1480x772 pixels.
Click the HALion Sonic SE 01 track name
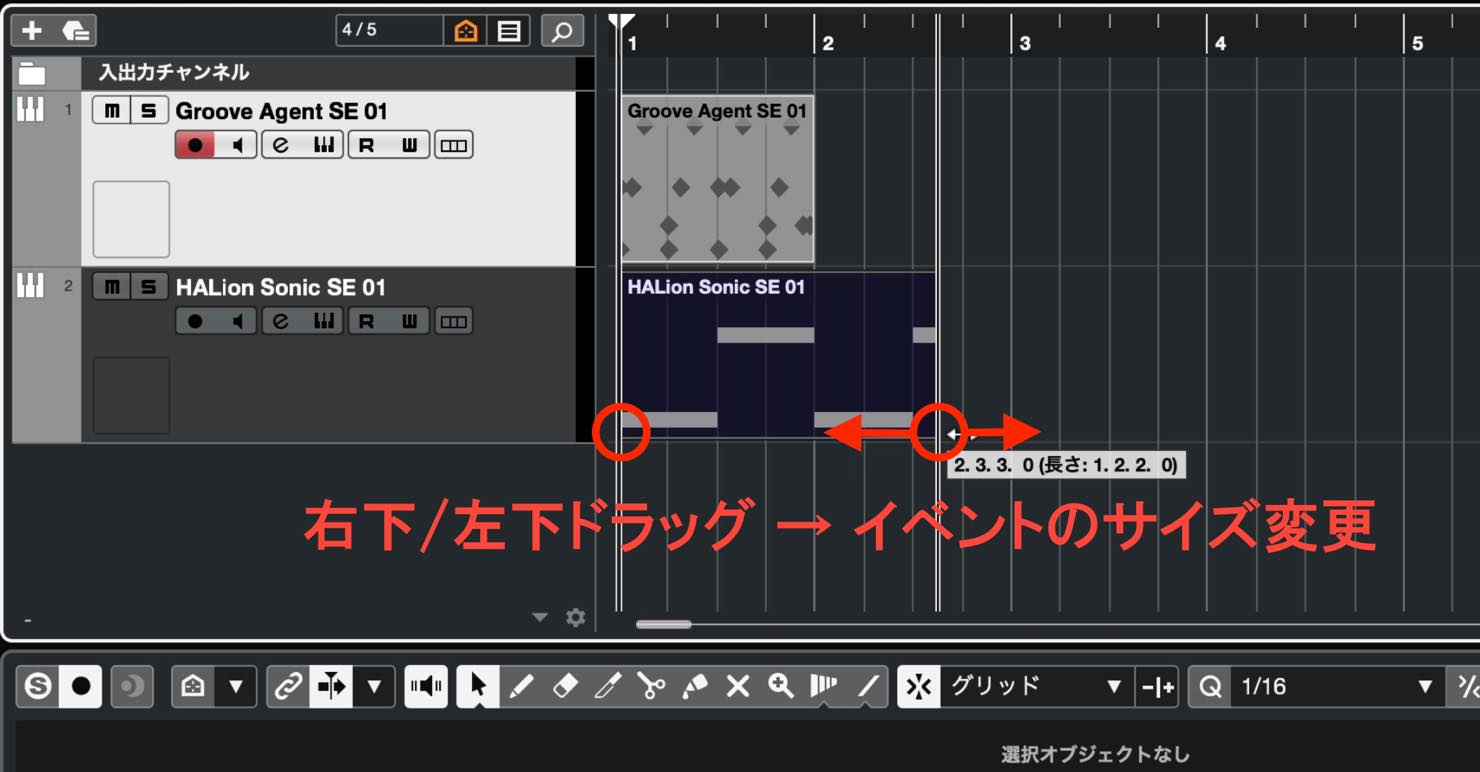click(281, 288)
